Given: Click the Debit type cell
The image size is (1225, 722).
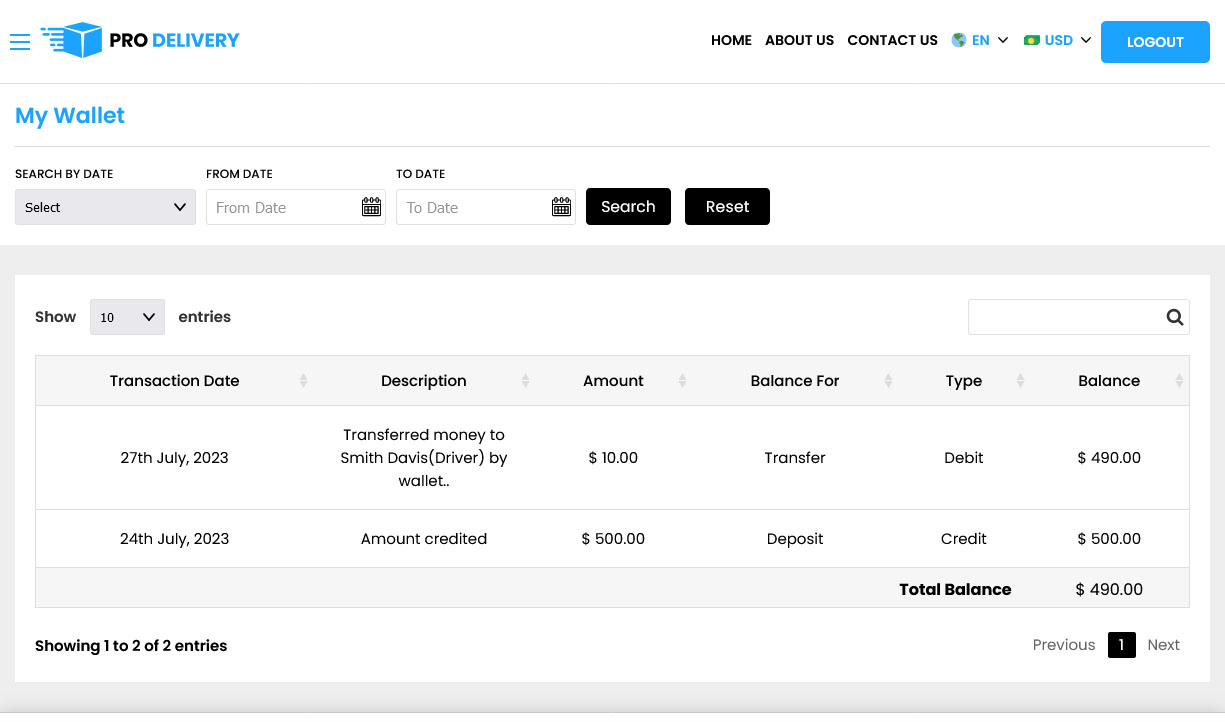Looking at the screenshot, I should point(964,458).
